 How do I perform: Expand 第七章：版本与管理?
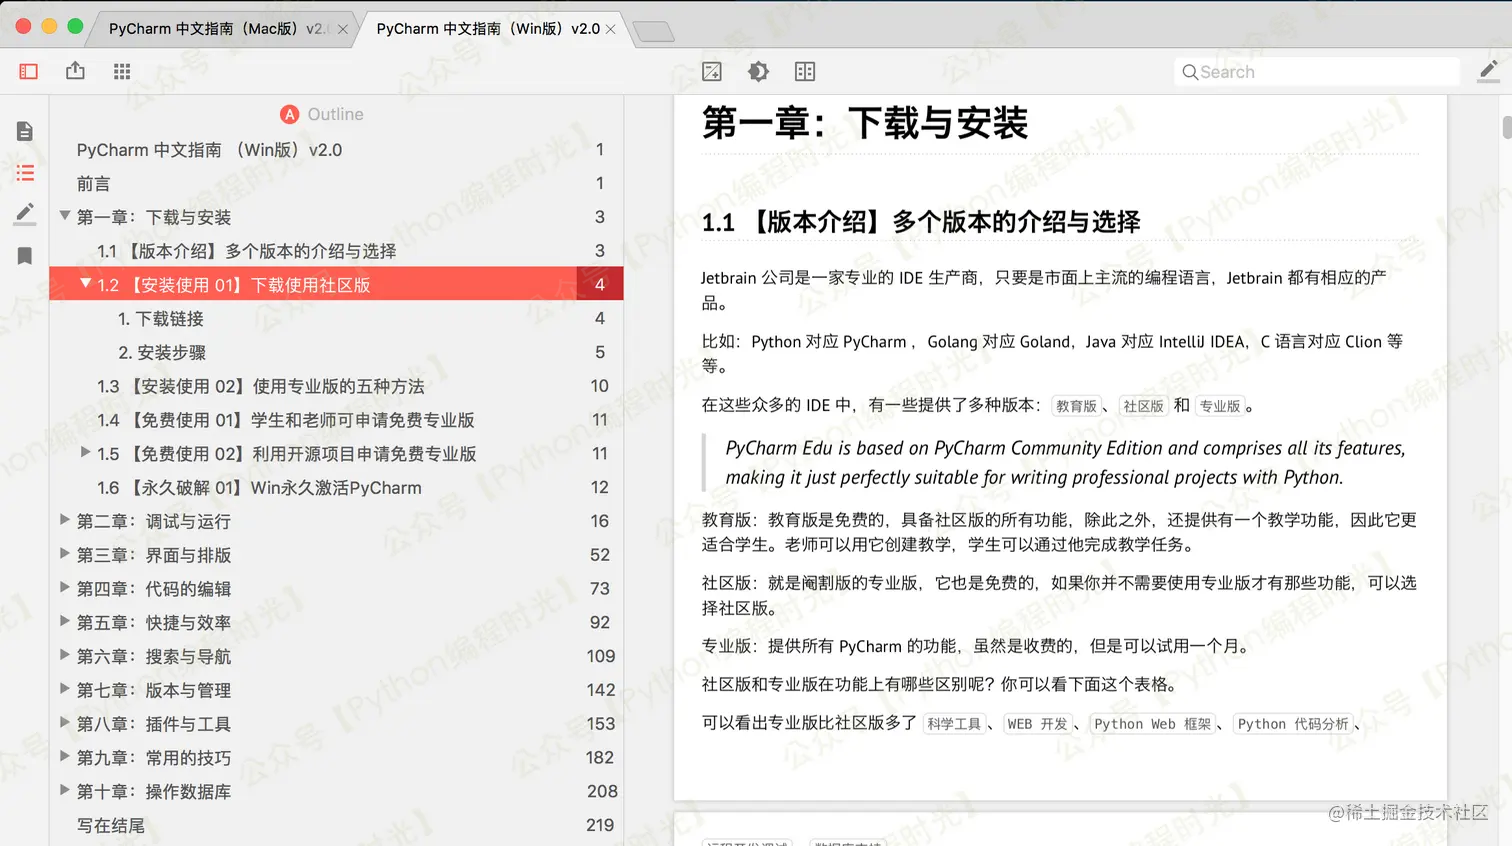65,689
